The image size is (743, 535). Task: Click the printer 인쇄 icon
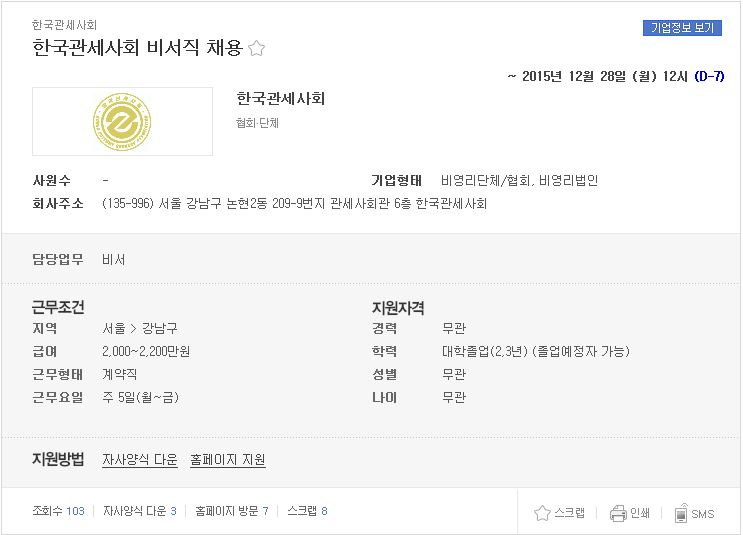click(618, 513)
